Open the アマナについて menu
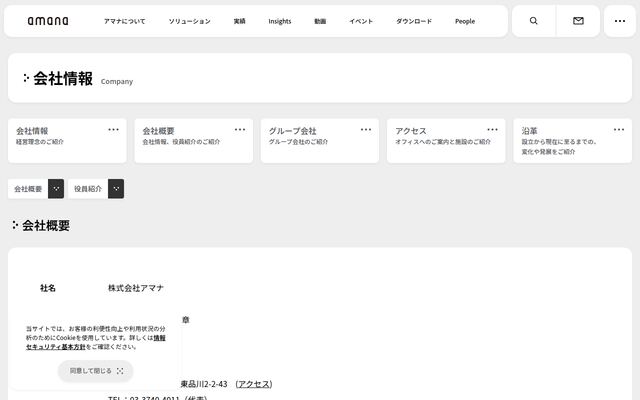Screen dimensions: 640x400 (124, 21)
